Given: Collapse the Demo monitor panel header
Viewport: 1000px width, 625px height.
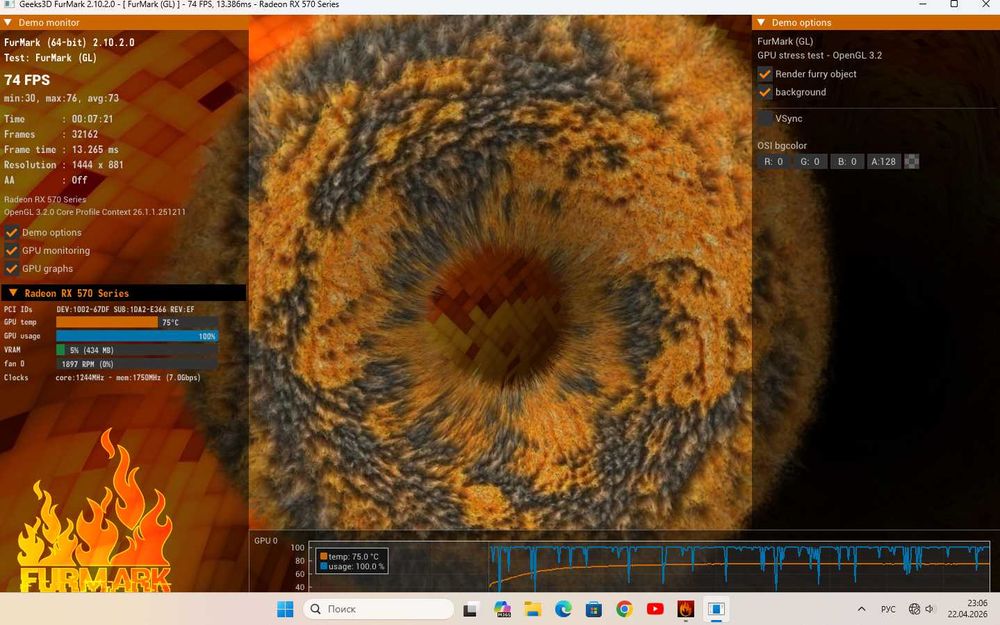Looking at the screenshot, I should click(x=9, y=22).
